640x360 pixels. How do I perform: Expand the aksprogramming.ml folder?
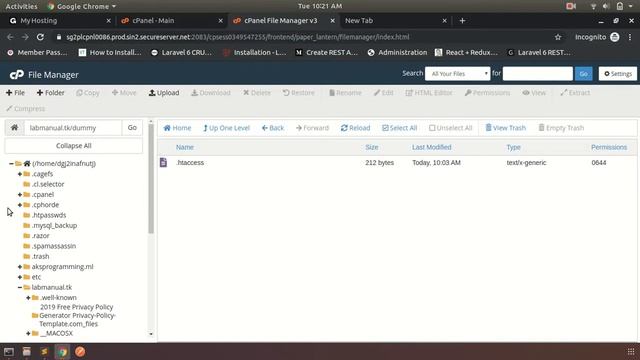20,267
